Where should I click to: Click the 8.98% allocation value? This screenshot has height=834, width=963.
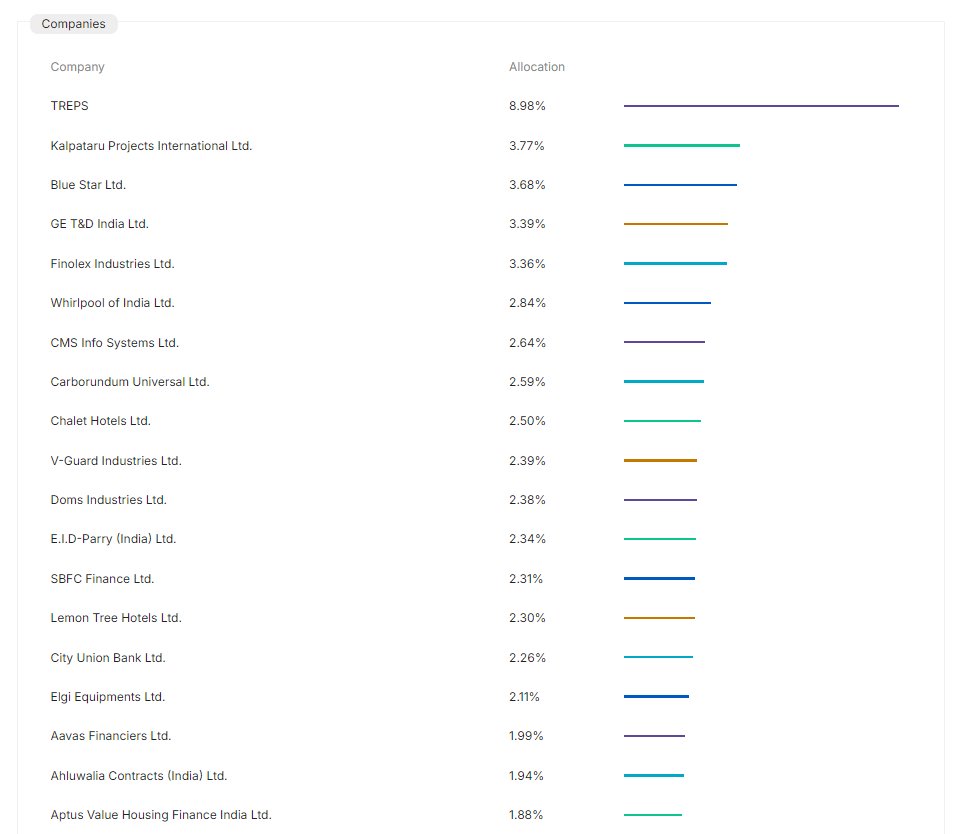(x=527, y=106)
